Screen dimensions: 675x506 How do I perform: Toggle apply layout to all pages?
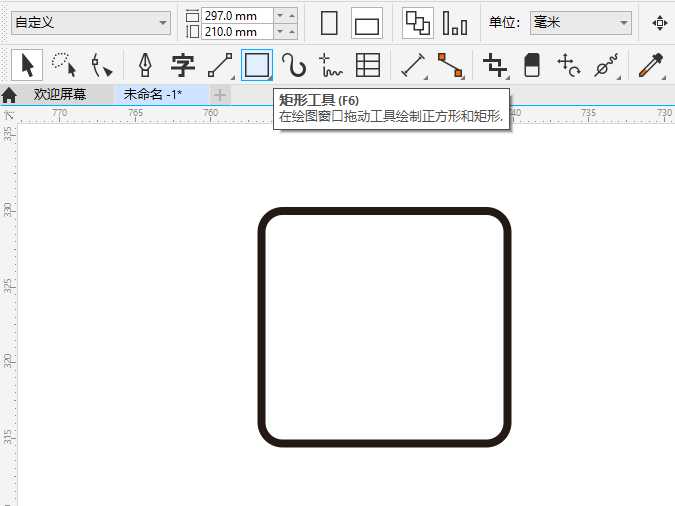point(418,23)
